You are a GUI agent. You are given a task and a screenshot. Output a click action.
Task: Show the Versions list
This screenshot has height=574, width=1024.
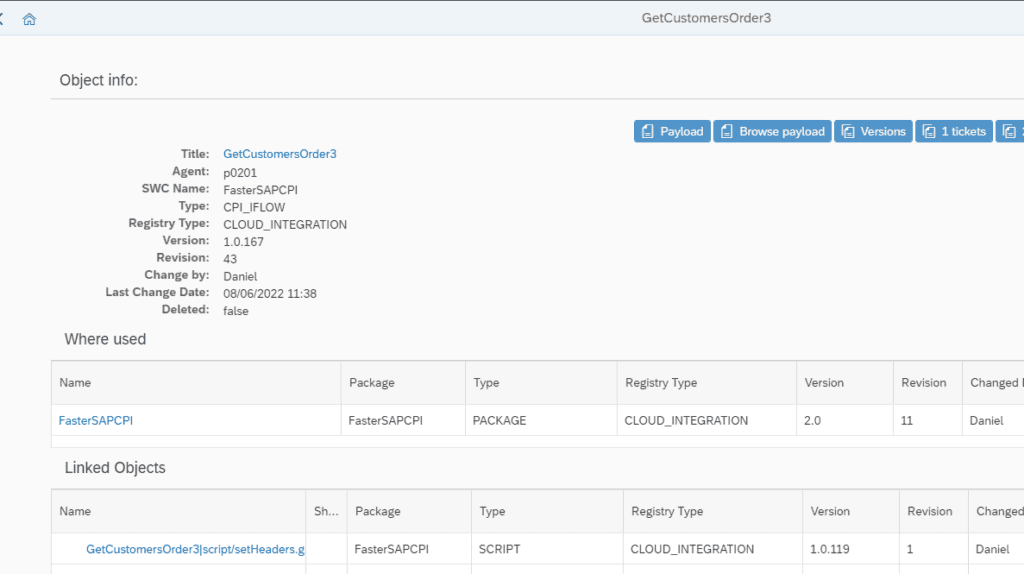(x=873, y=131)
